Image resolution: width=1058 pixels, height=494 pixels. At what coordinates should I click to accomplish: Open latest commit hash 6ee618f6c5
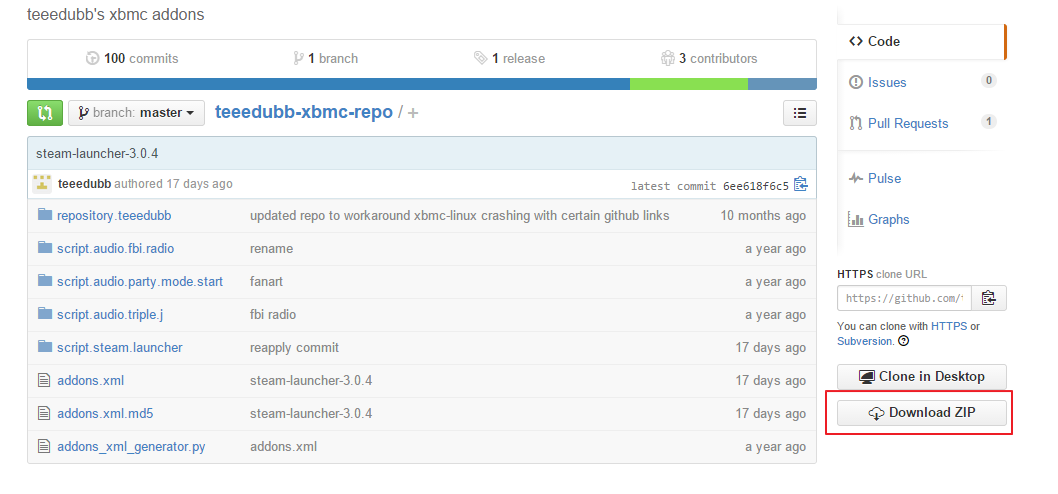(x=756, y=186)
